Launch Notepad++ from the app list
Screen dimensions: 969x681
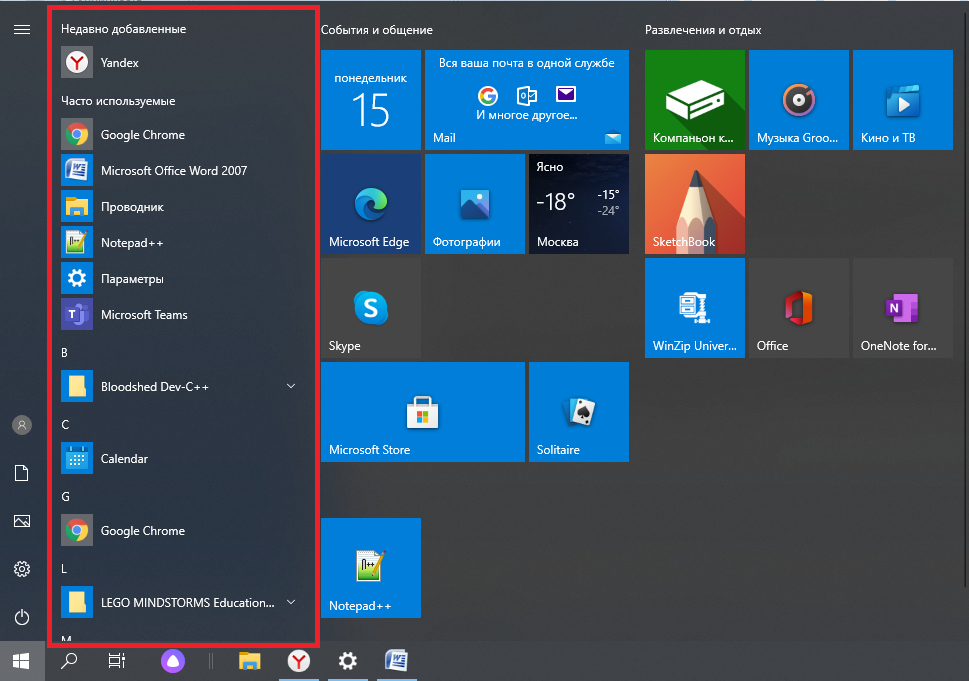click(x=179, y=243)
